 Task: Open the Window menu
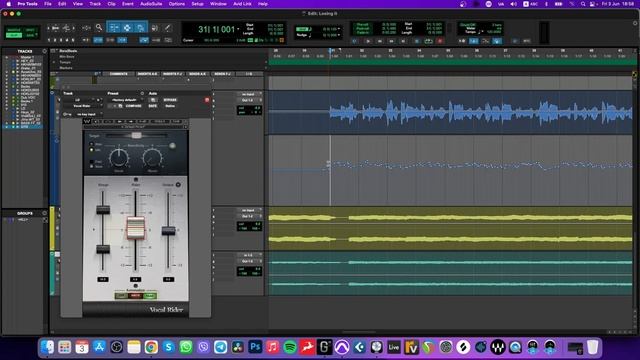(218, 4)
